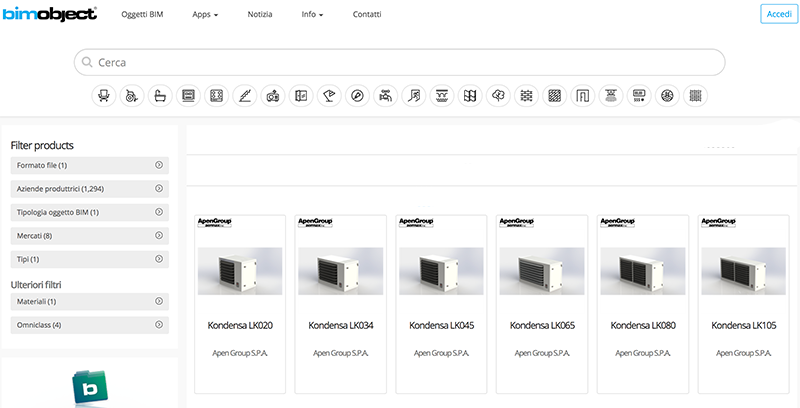Image resolution: width=800 pixels, height=408 pixels.
Task: Open the Kondensa LK020 product thumbnail
Action: coord(240,271)
